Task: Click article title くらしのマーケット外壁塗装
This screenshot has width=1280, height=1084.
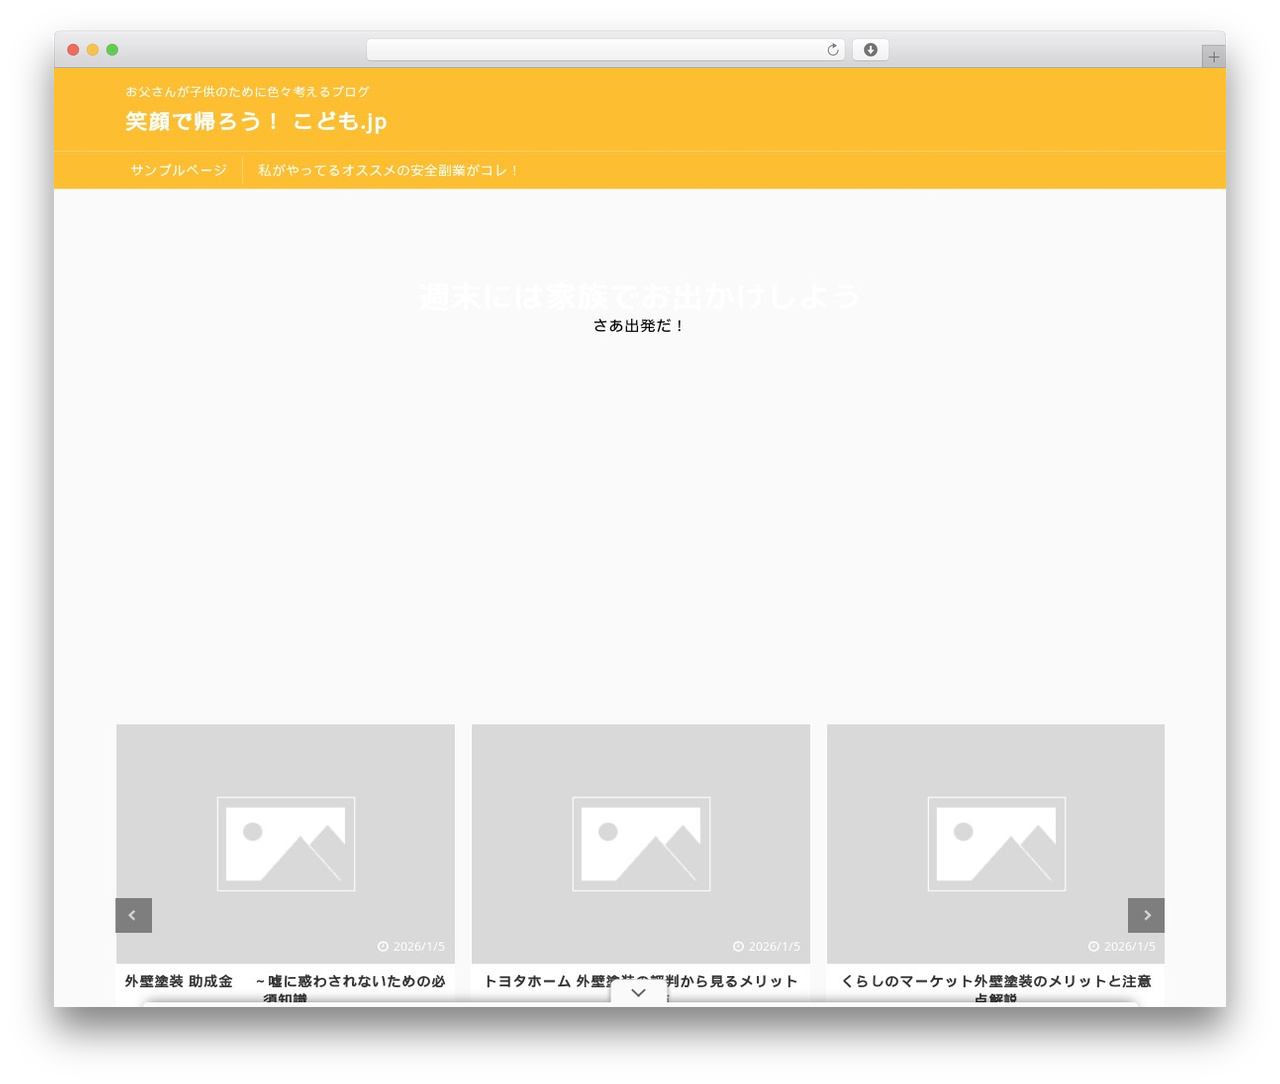Action: [995, 989]
